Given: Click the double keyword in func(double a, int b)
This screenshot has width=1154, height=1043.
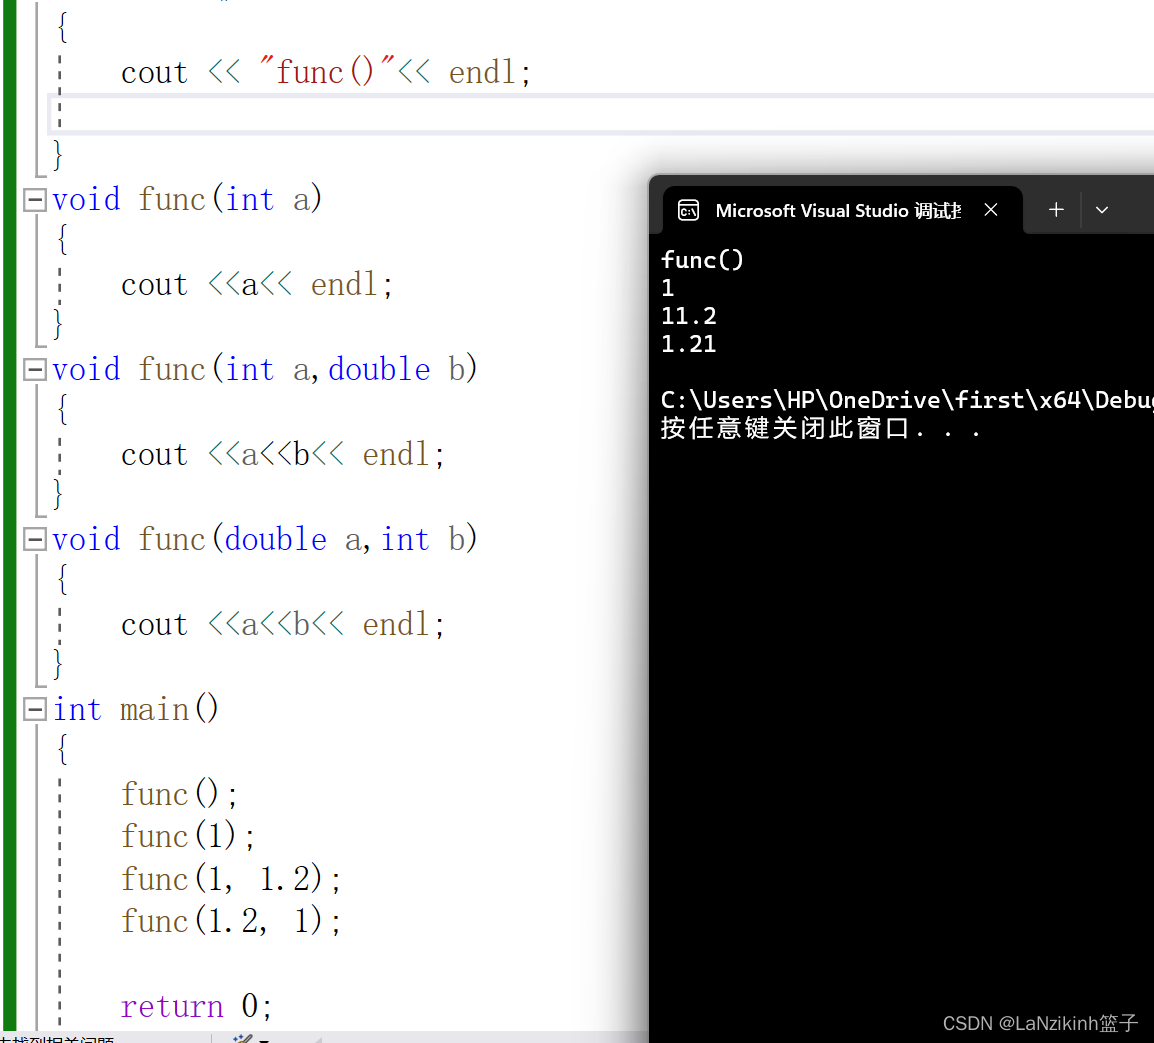Looking at the screenshot, I should pos(275,540).
